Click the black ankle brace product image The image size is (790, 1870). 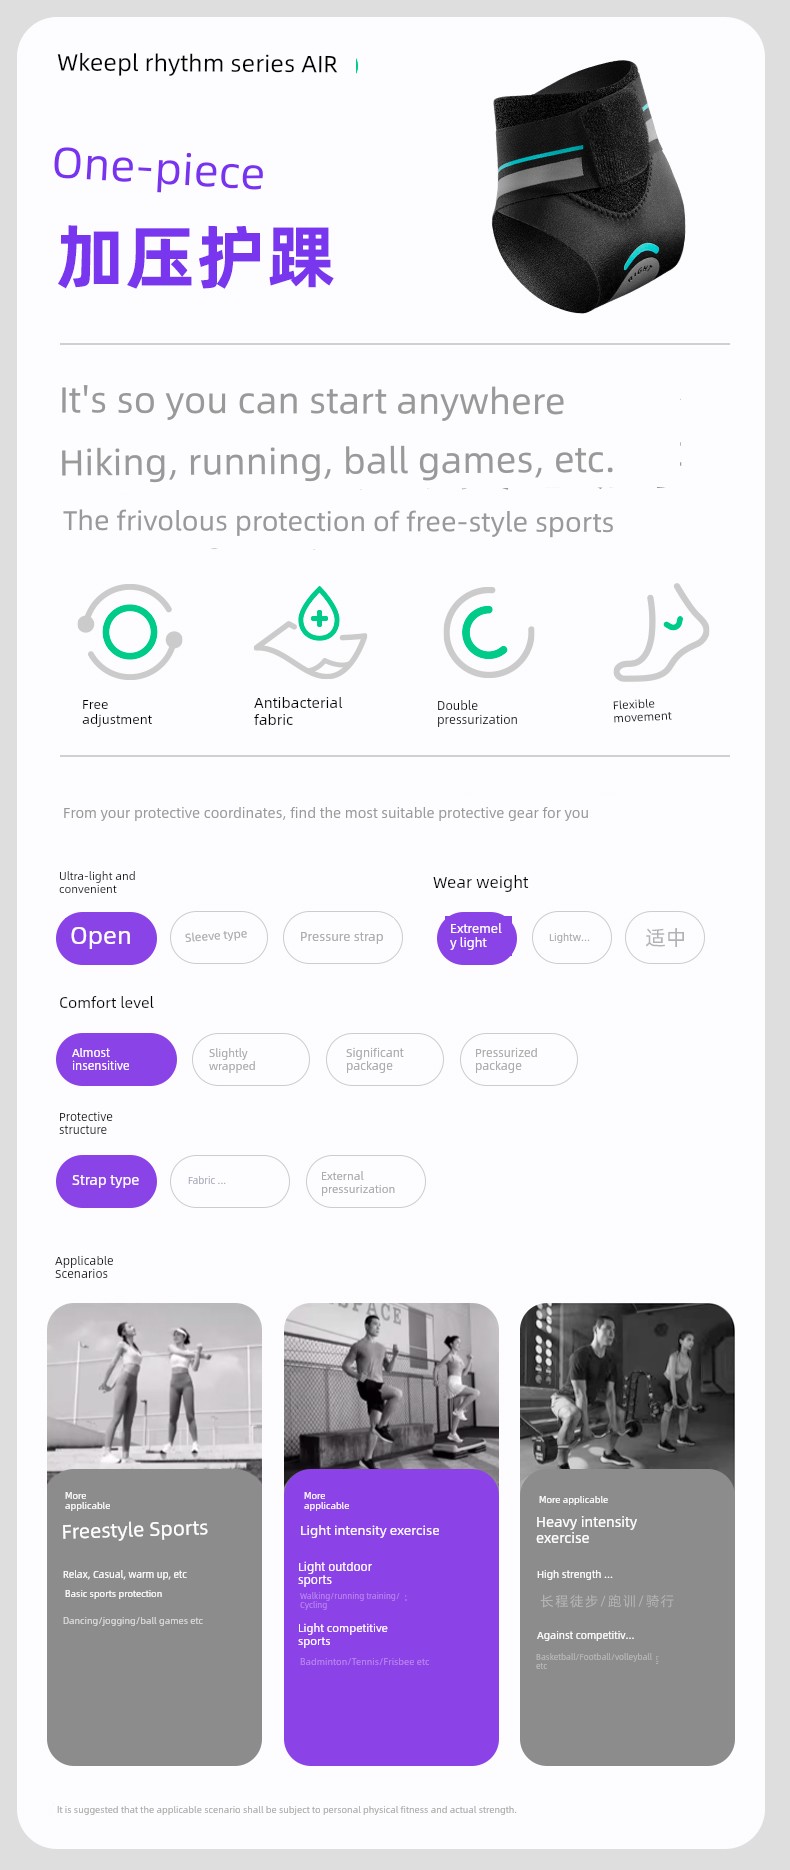[588, 190]
